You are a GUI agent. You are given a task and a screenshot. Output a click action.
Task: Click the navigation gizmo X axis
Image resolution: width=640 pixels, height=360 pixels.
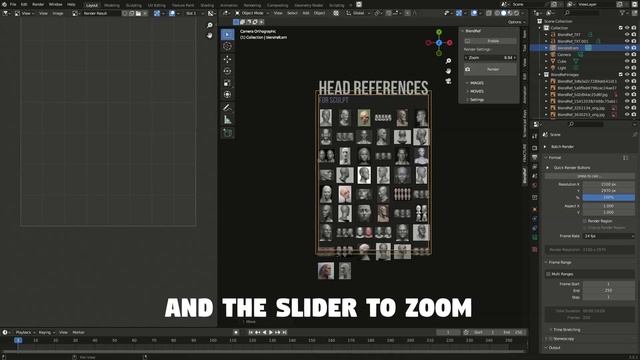tap(449, 42)
